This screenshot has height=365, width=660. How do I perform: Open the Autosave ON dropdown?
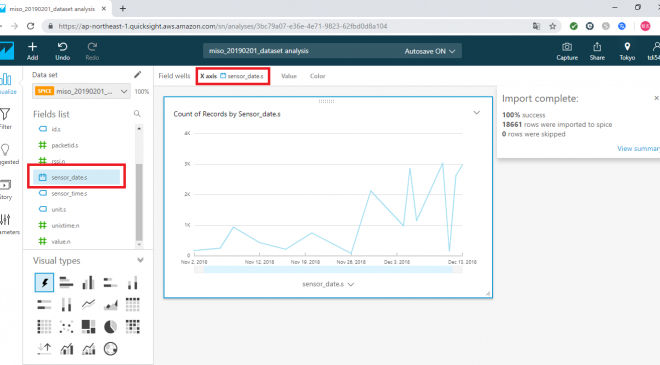coord(430,51)
